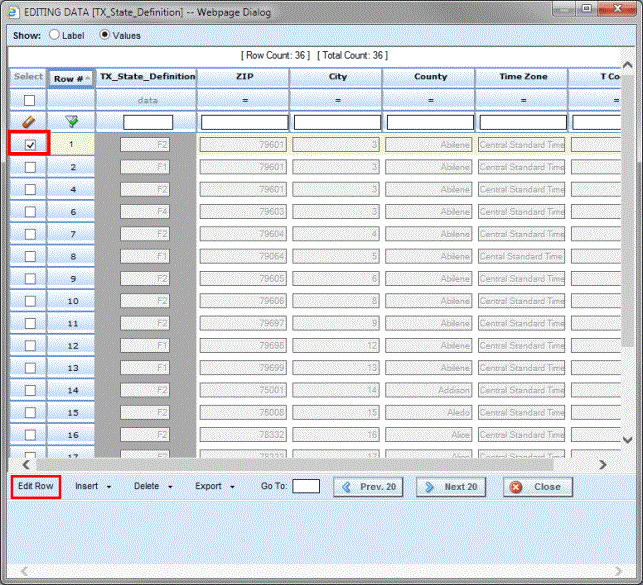The image size is (643, 585).
Task: Click the ZIP cell 79603 in row 6
Action: [243, 212]
